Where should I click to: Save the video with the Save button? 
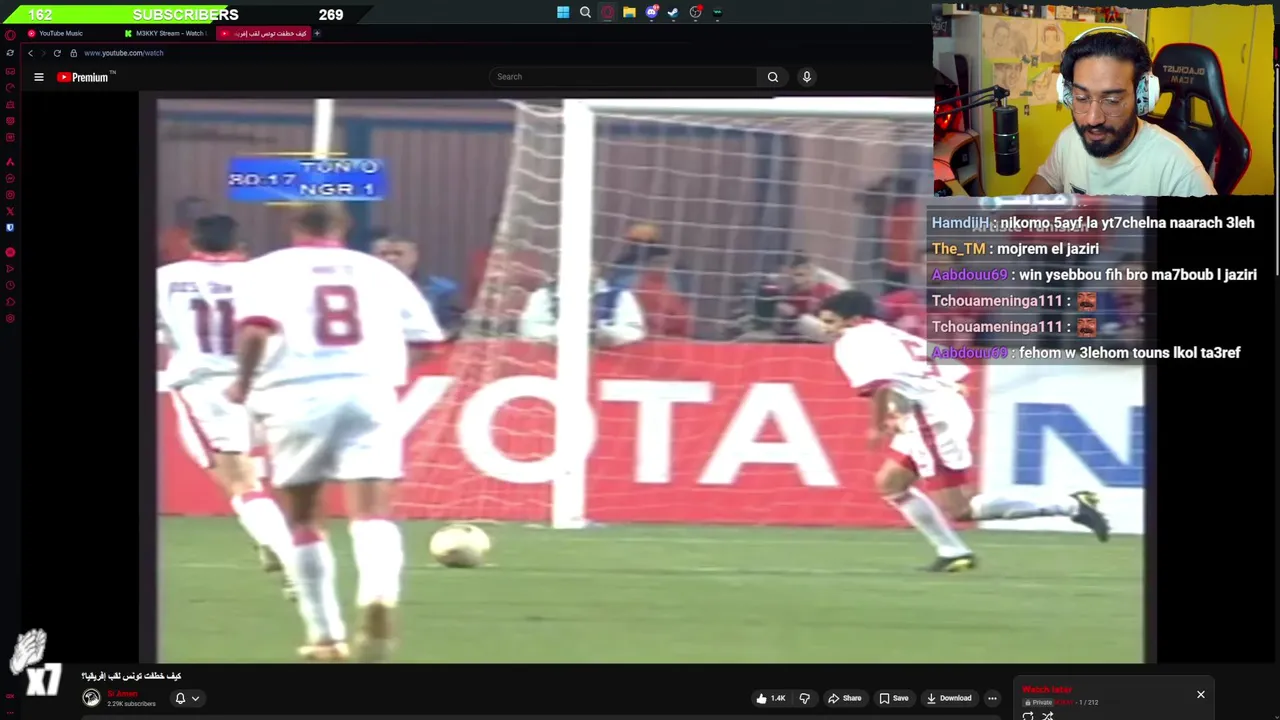[x=894, y=698]
